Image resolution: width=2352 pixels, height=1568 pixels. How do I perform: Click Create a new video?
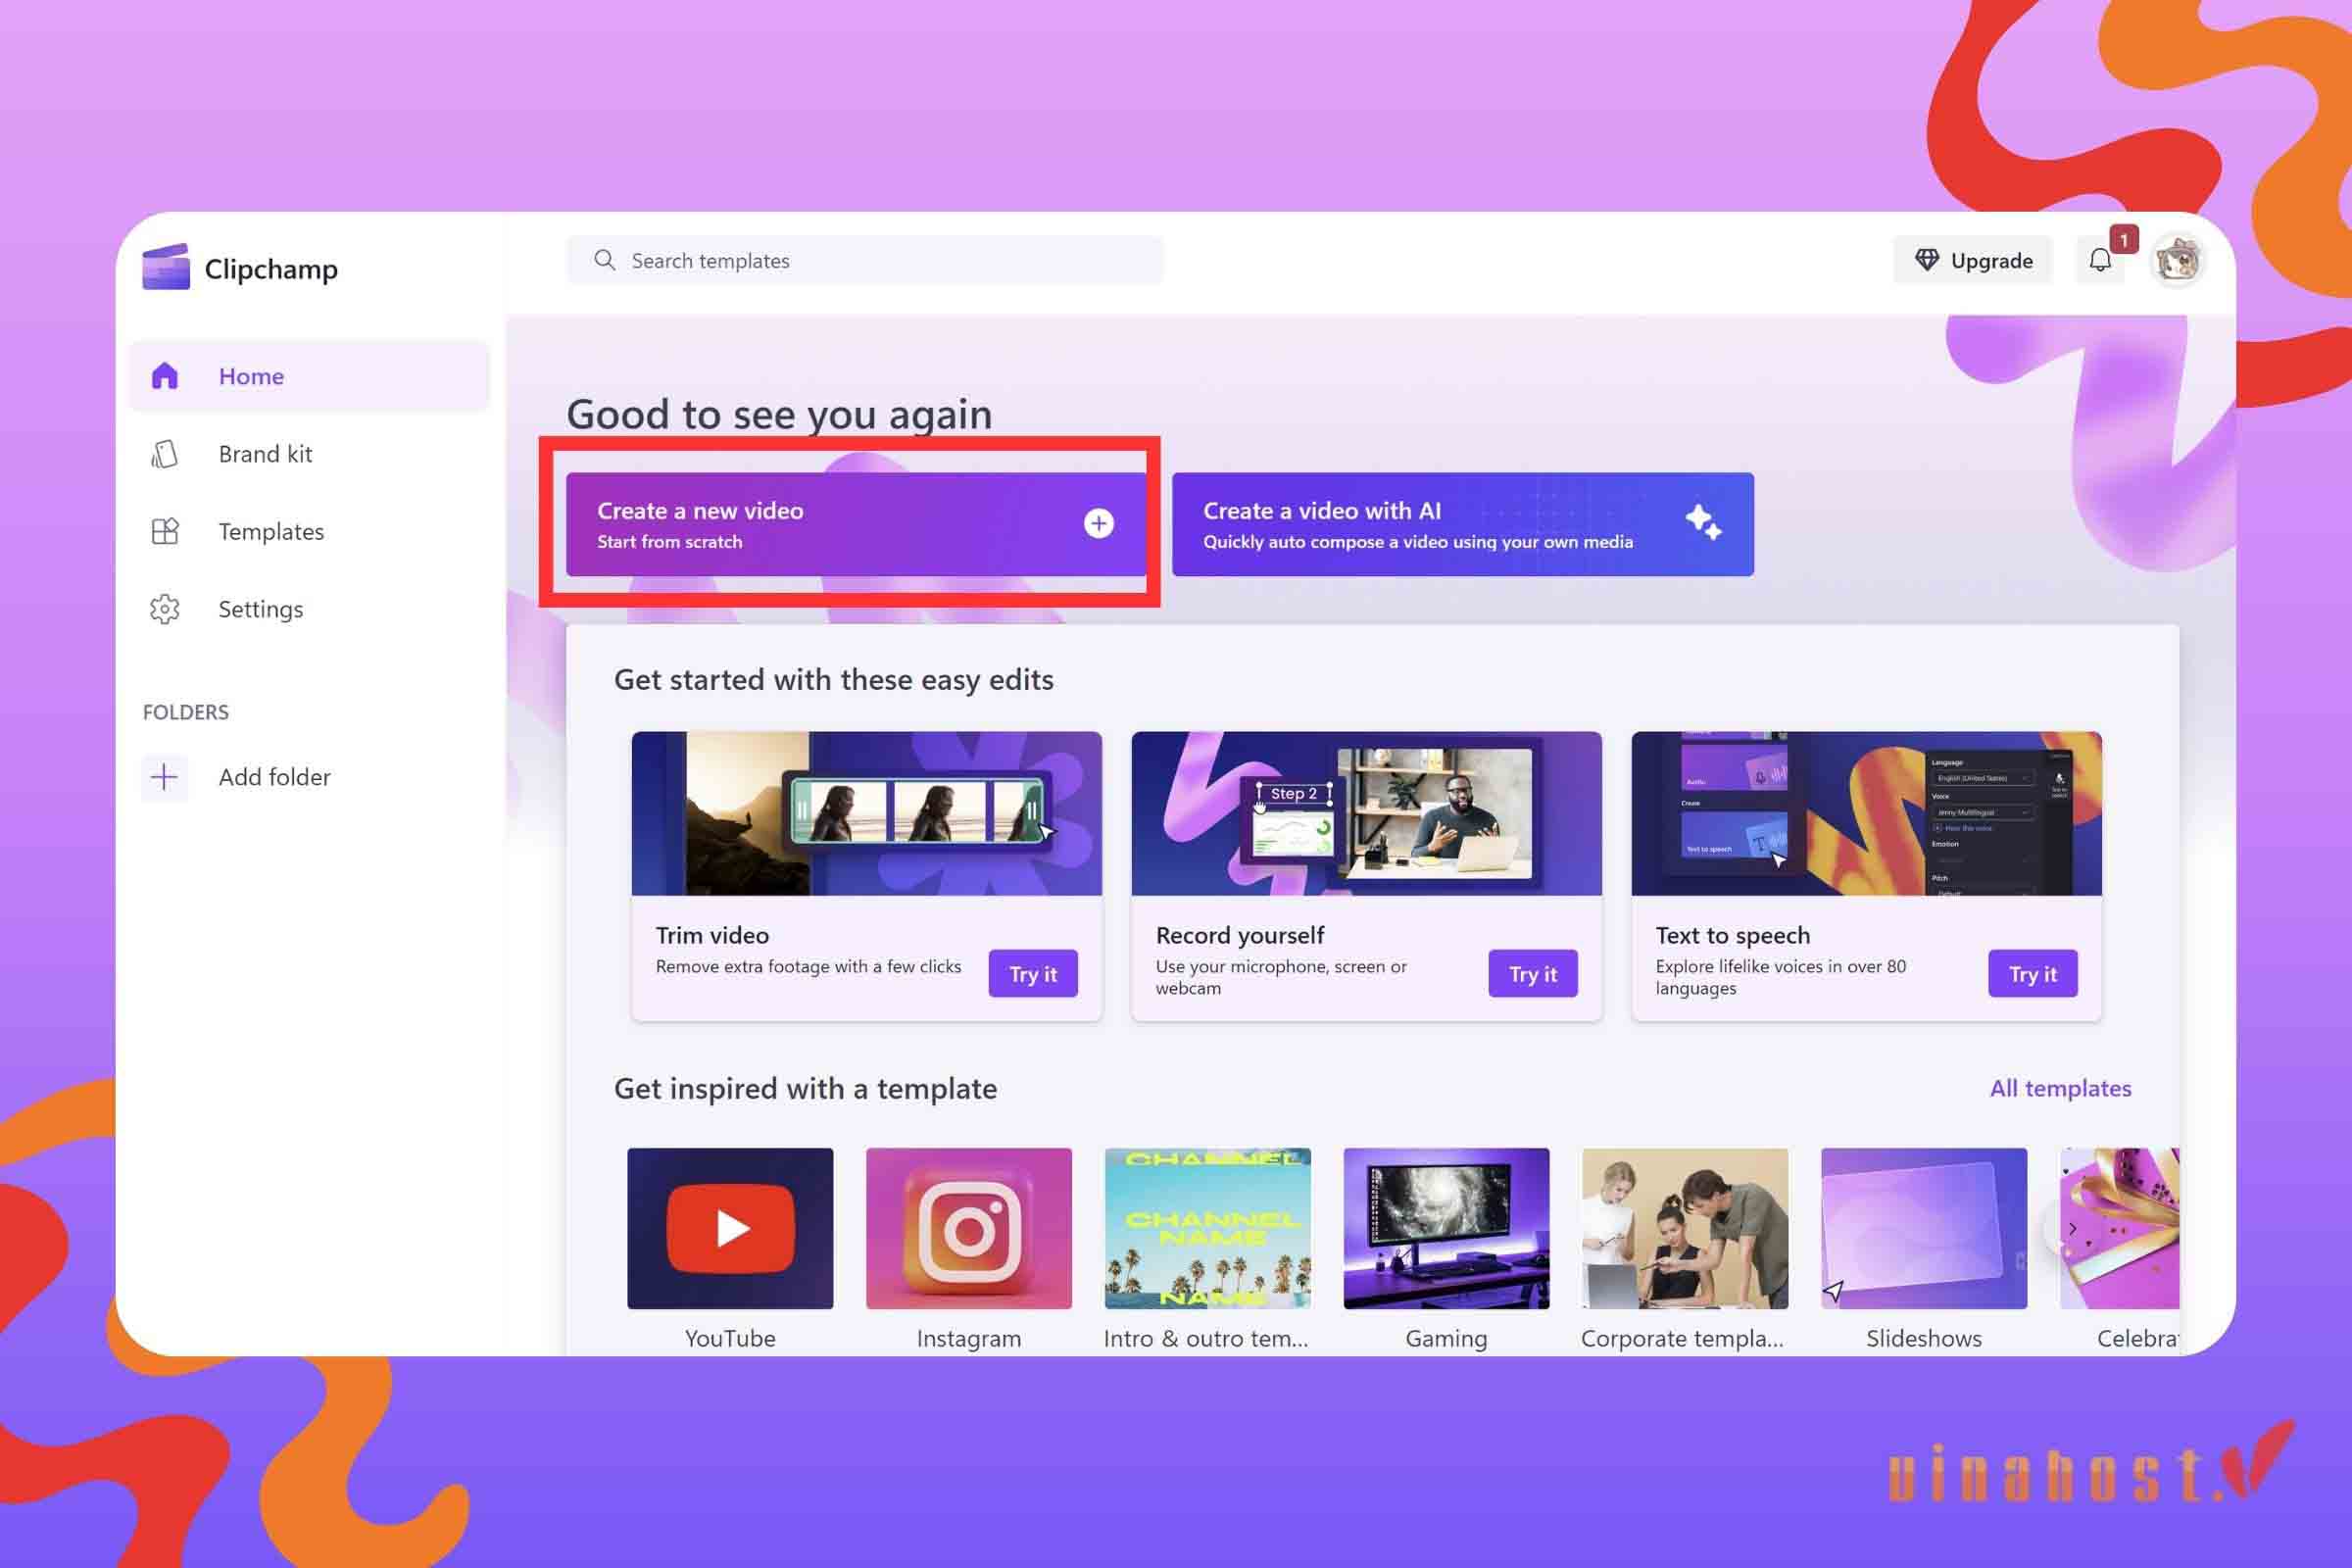[856, 524]
